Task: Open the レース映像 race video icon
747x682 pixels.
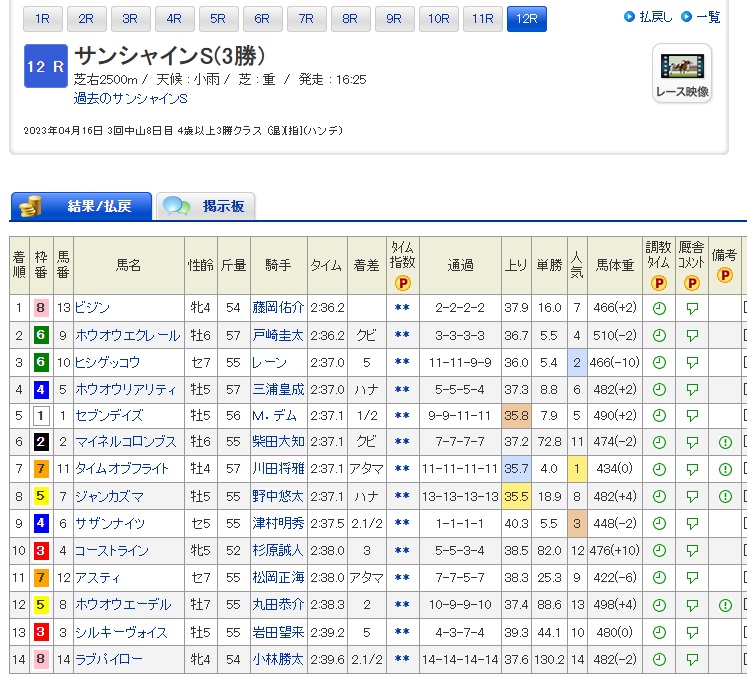Action: click(x=682, y=73)
